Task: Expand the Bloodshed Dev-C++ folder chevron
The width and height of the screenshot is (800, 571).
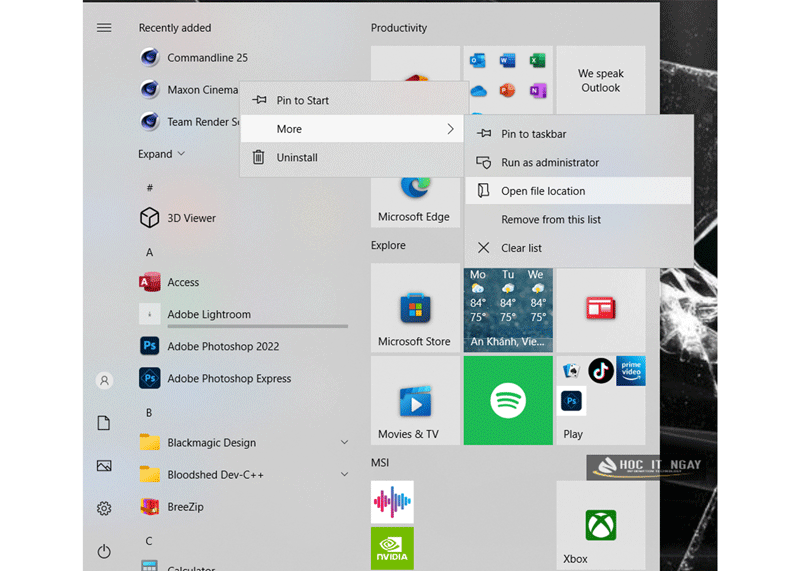Action: (344, 475)
